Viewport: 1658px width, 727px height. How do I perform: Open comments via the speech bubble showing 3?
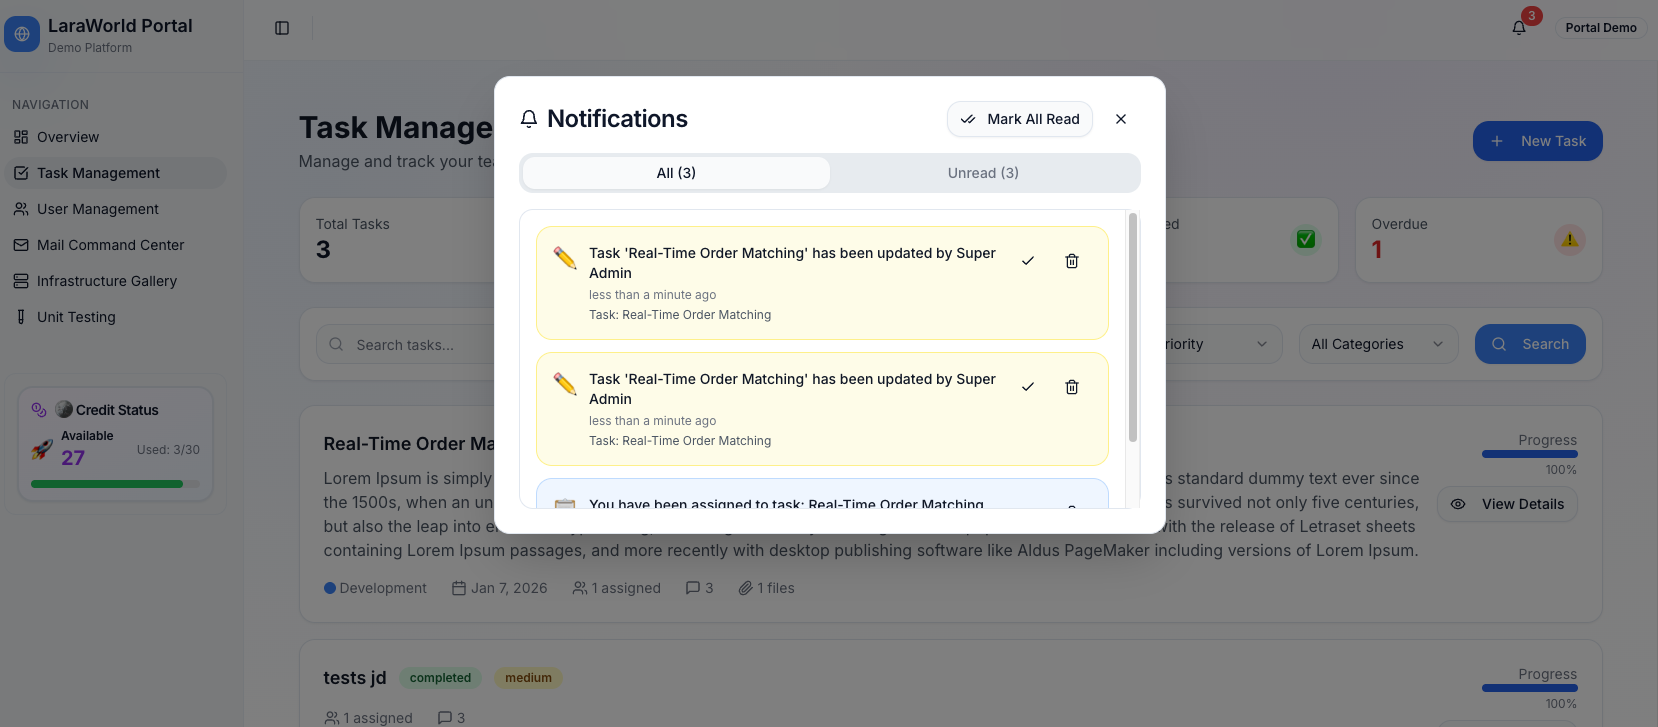click(691, 587)
